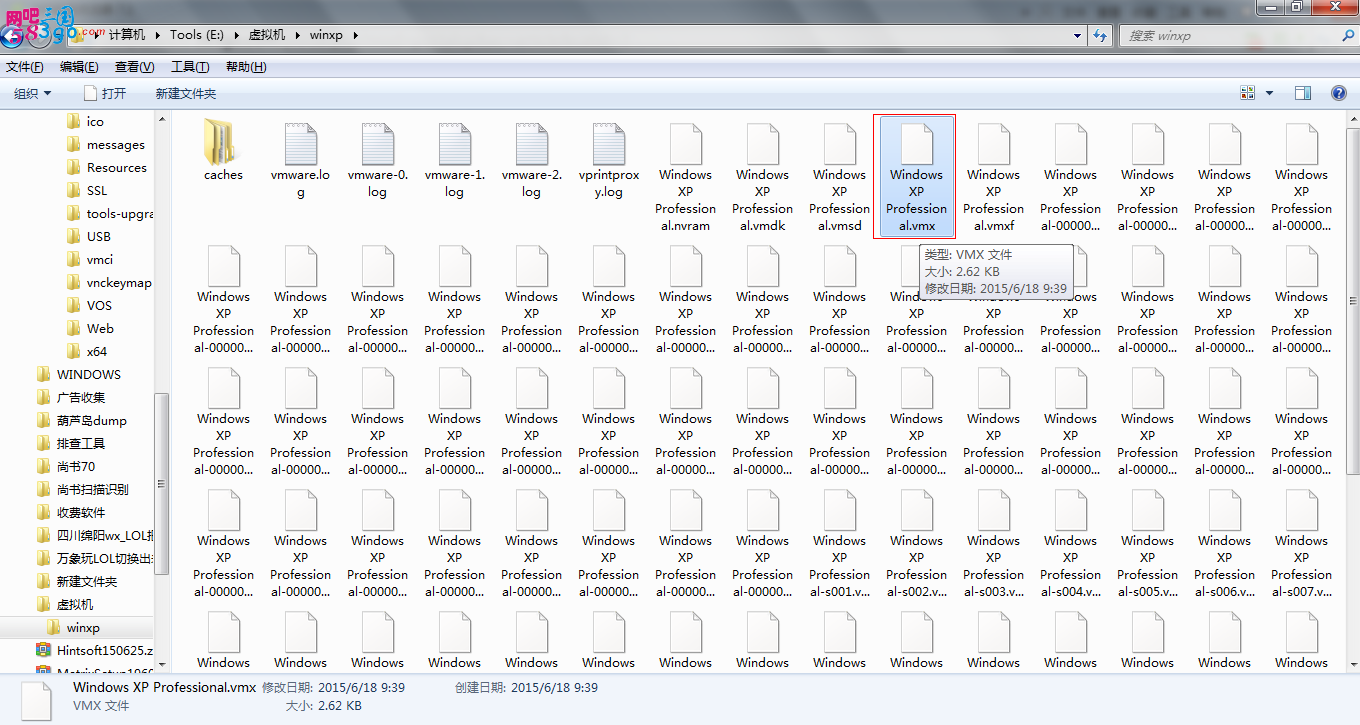Open the 文件(F) menu
Image resolution: width=1360 pixels, height=725 pixels.
[25, 67]
